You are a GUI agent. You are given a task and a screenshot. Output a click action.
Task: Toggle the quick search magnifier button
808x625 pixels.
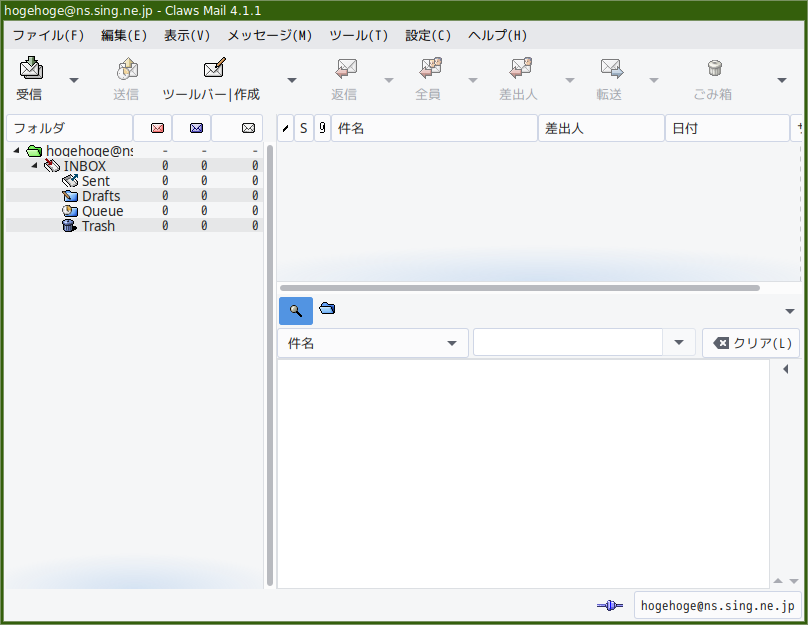[296, 311]
